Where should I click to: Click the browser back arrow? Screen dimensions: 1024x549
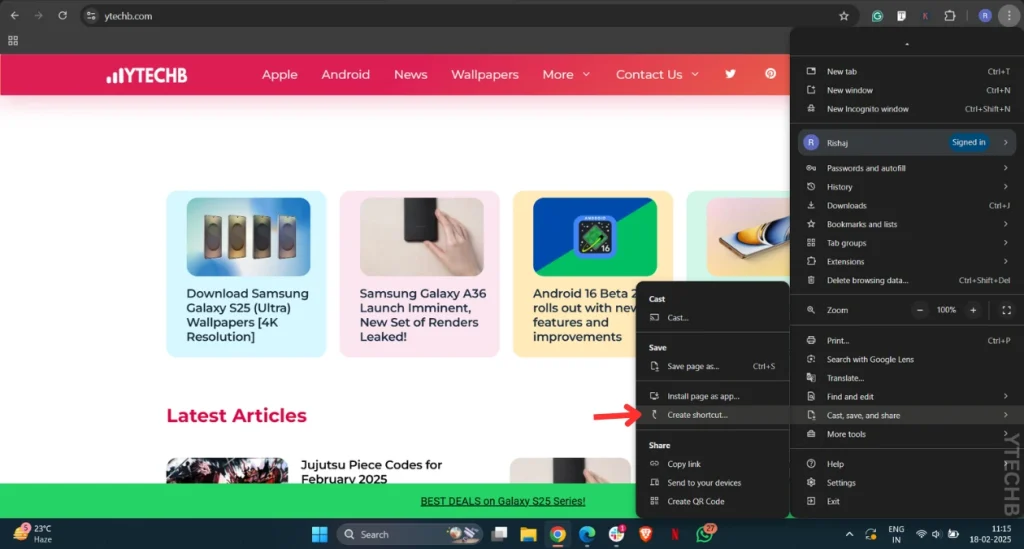[x=14, y=16]
